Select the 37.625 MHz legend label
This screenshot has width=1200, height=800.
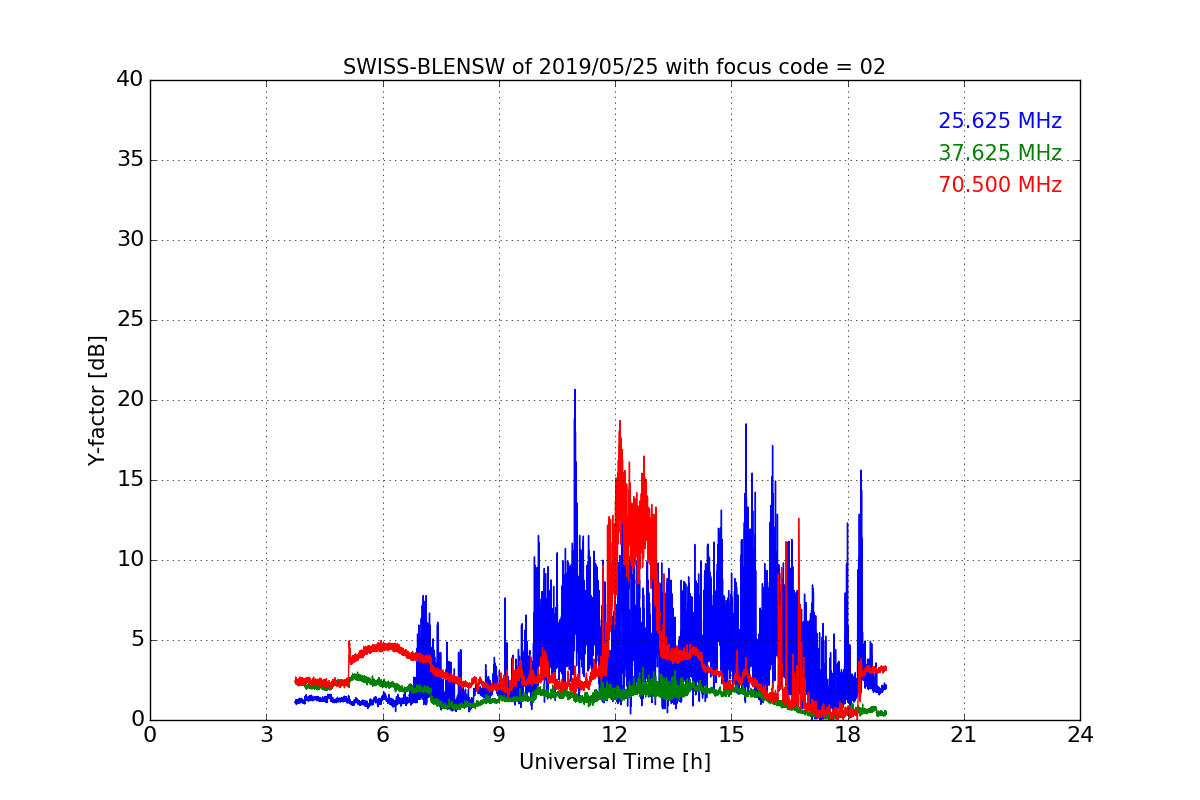tap(1000, 153)
